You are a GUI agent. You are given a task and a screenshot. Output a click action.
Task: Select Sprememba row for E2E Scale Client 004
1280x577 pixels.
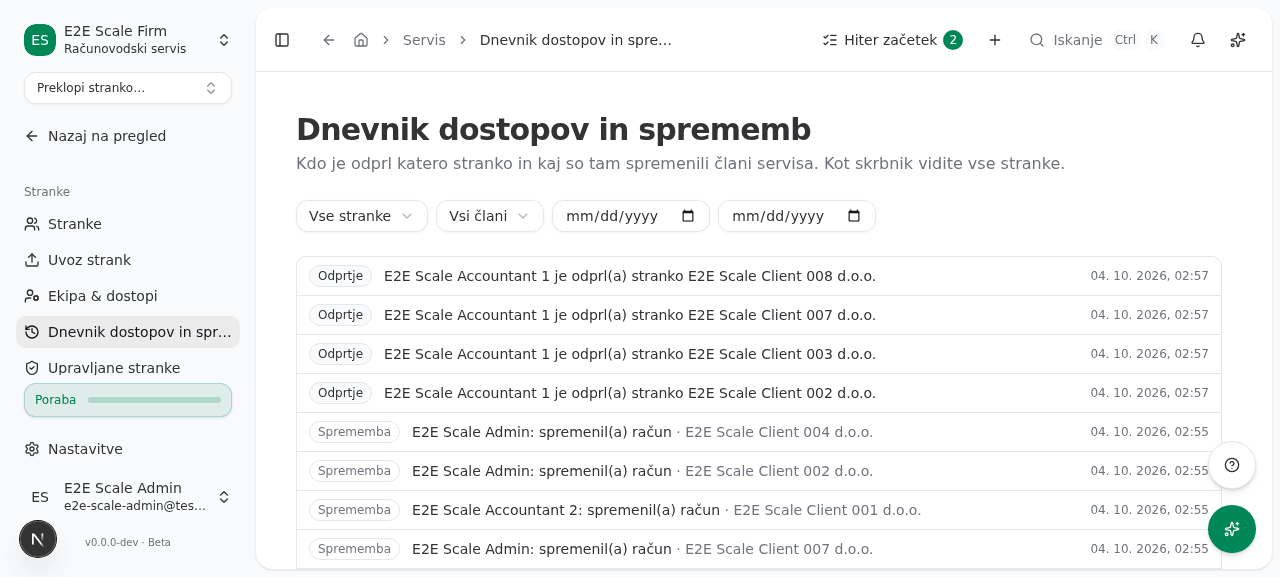759,432
